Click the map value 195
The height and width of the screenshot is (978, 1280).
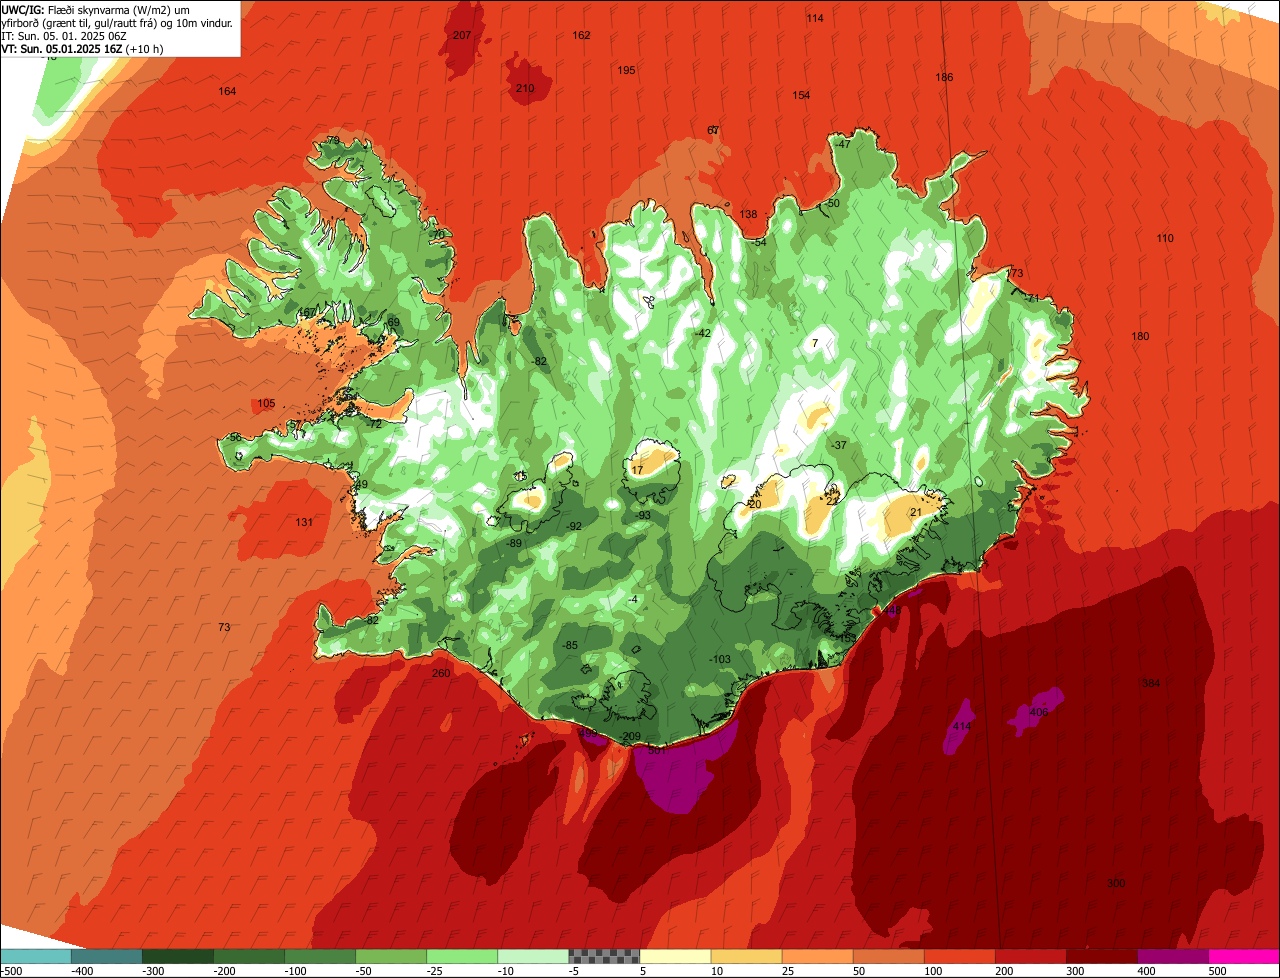tap(627, 70)
